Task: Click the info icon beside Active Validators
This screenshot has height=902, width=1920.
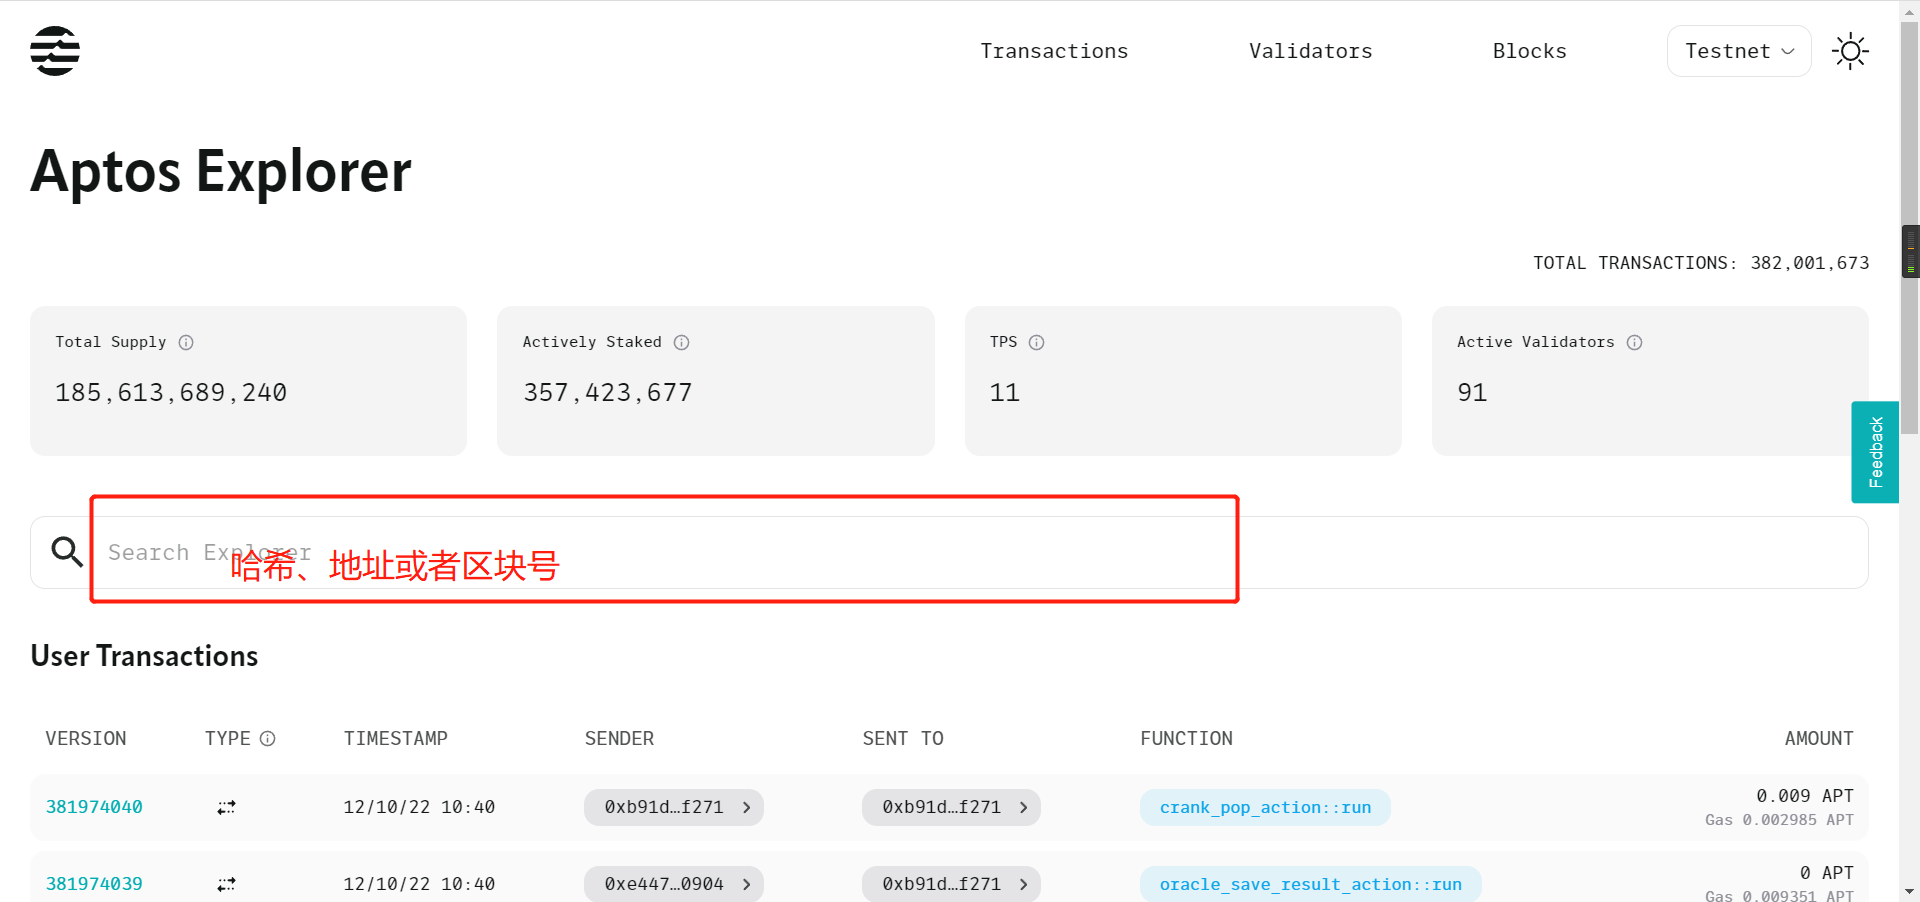Action: coord(1634,342)
